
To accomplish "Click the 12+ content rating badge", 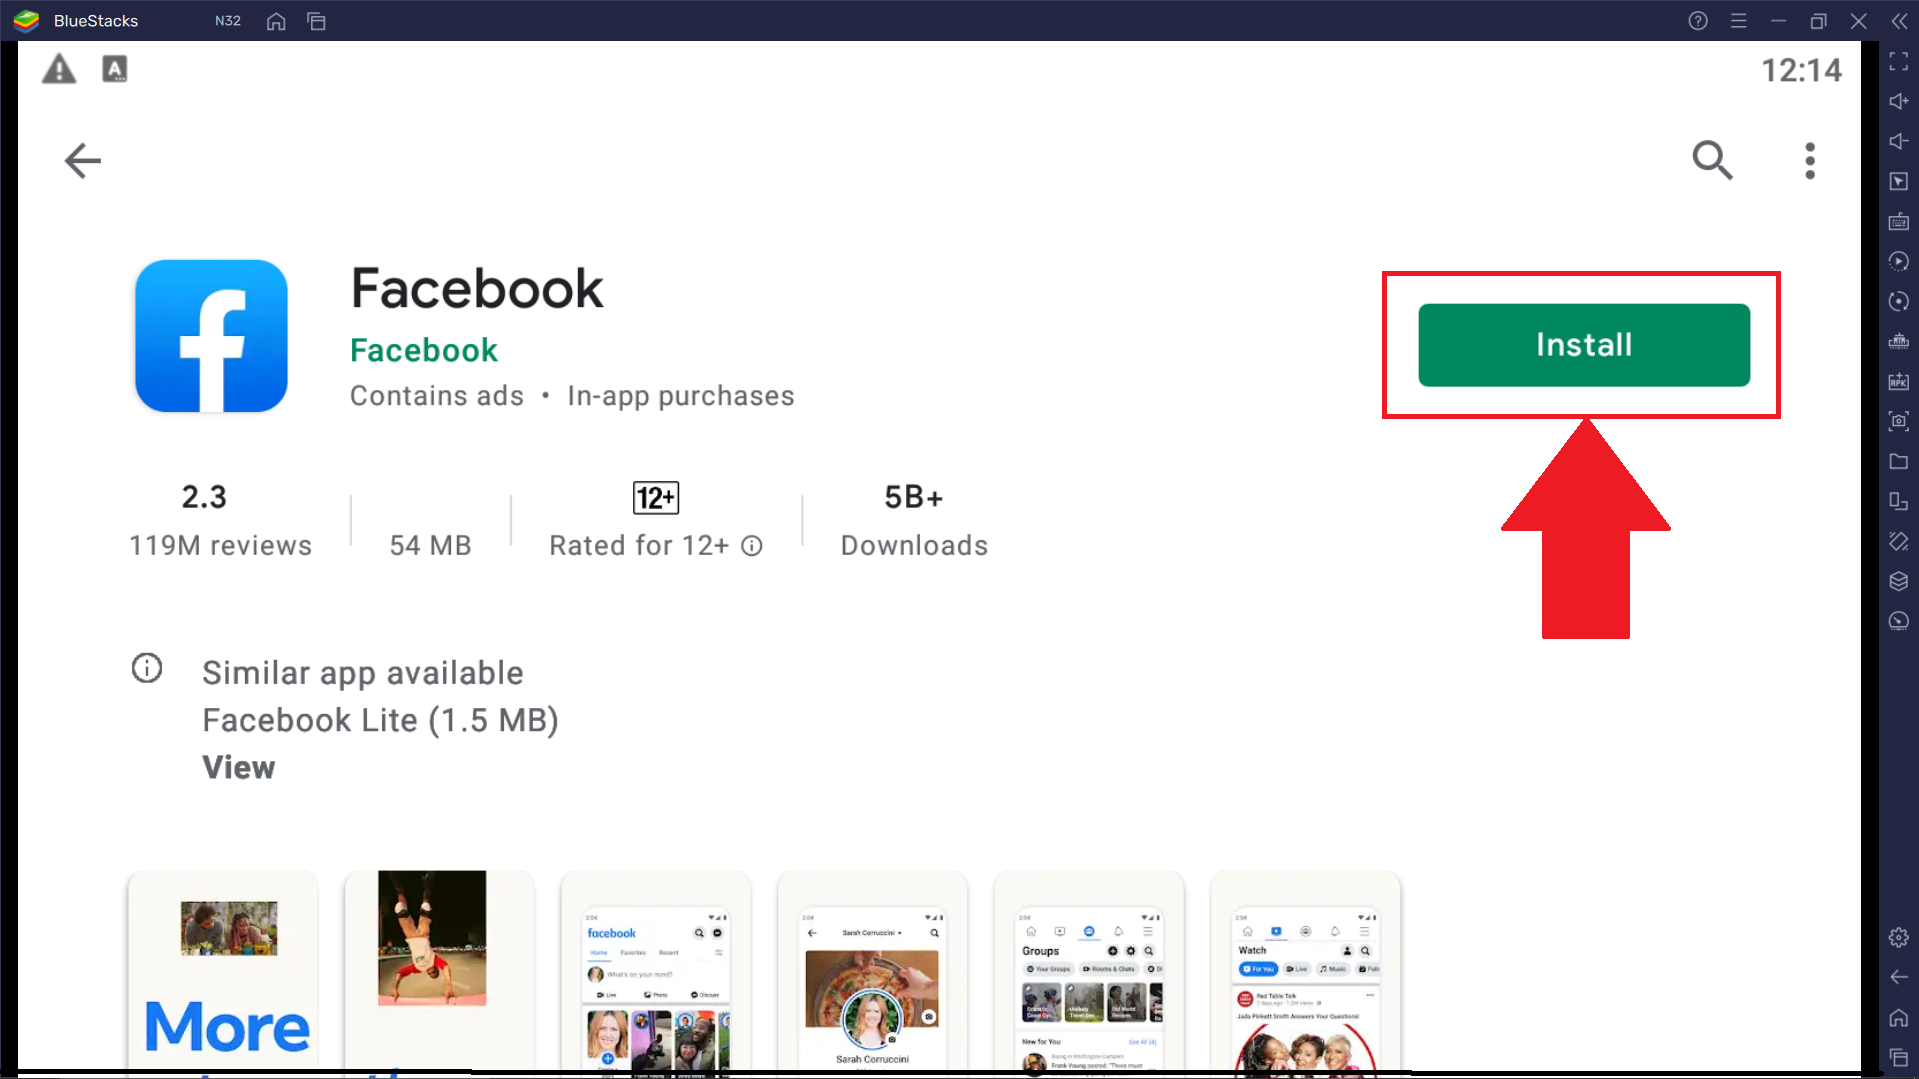I will 656,497.
